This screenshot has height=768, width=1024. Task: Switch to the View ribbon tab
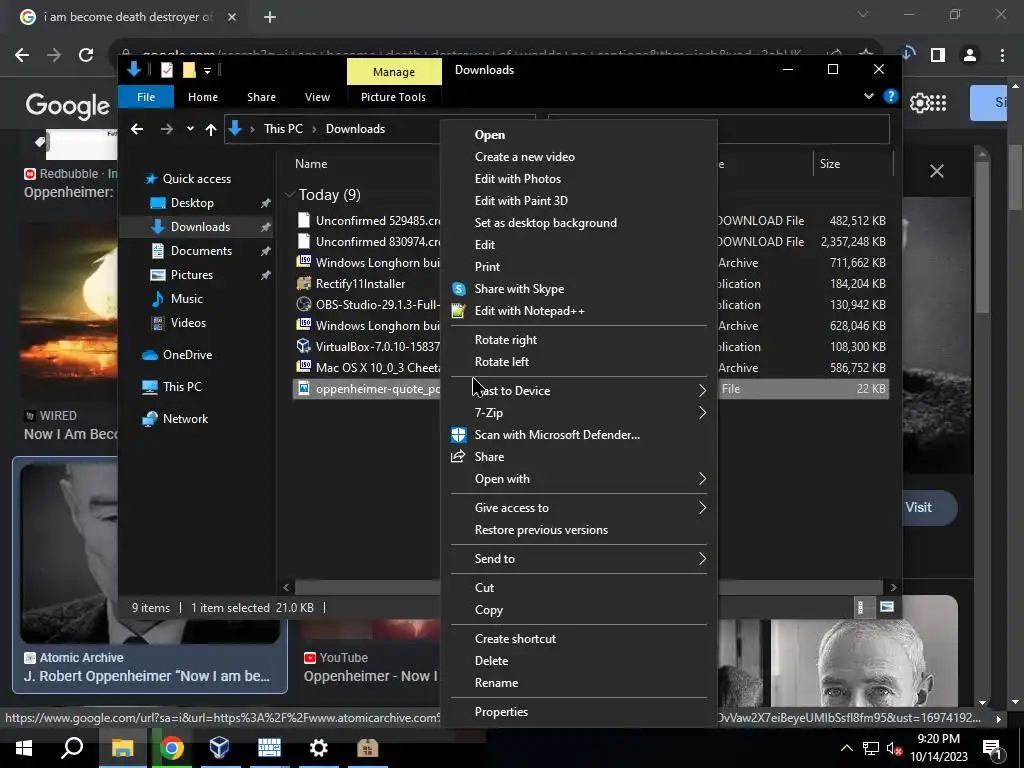(317, 97)
